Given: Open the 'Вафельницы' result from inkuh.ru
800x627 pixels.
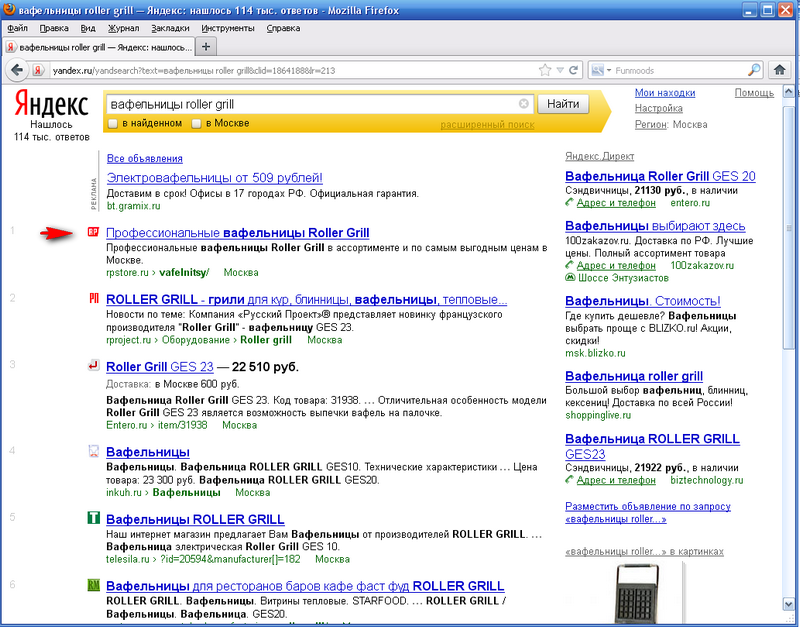Looking at the screenshot, I should [x=148, y=452].
